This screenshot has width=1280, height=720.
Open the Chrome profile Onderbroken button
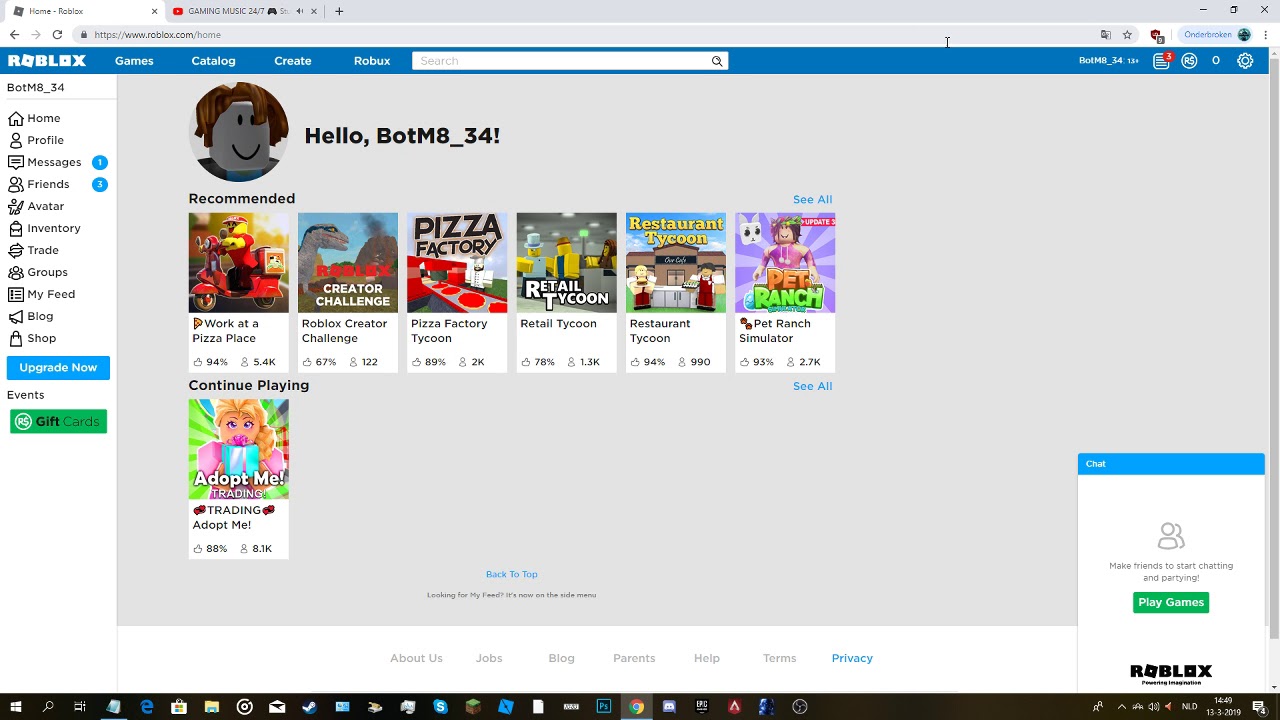1217,34
